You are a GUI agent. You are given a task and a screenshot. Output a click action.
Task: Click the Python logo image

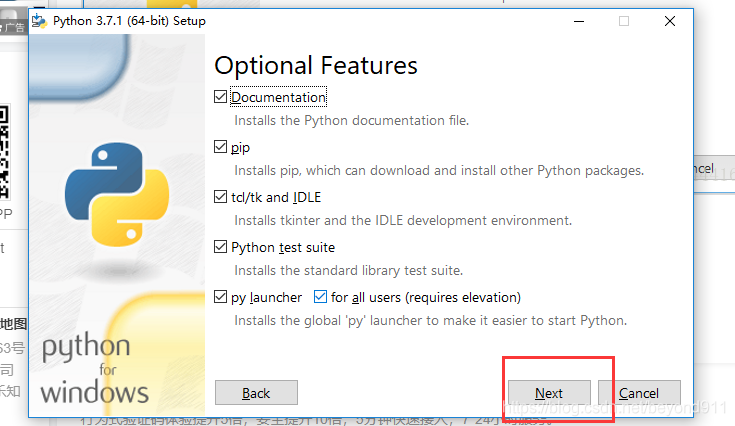[x=117, y=194]
